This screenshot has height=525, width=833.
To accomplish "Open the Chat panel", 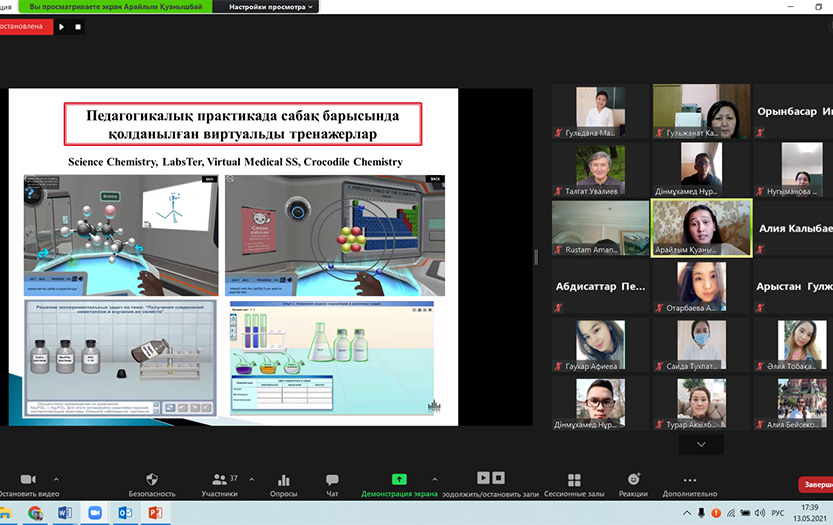I will pyautogui.click(x=332, y=480).
